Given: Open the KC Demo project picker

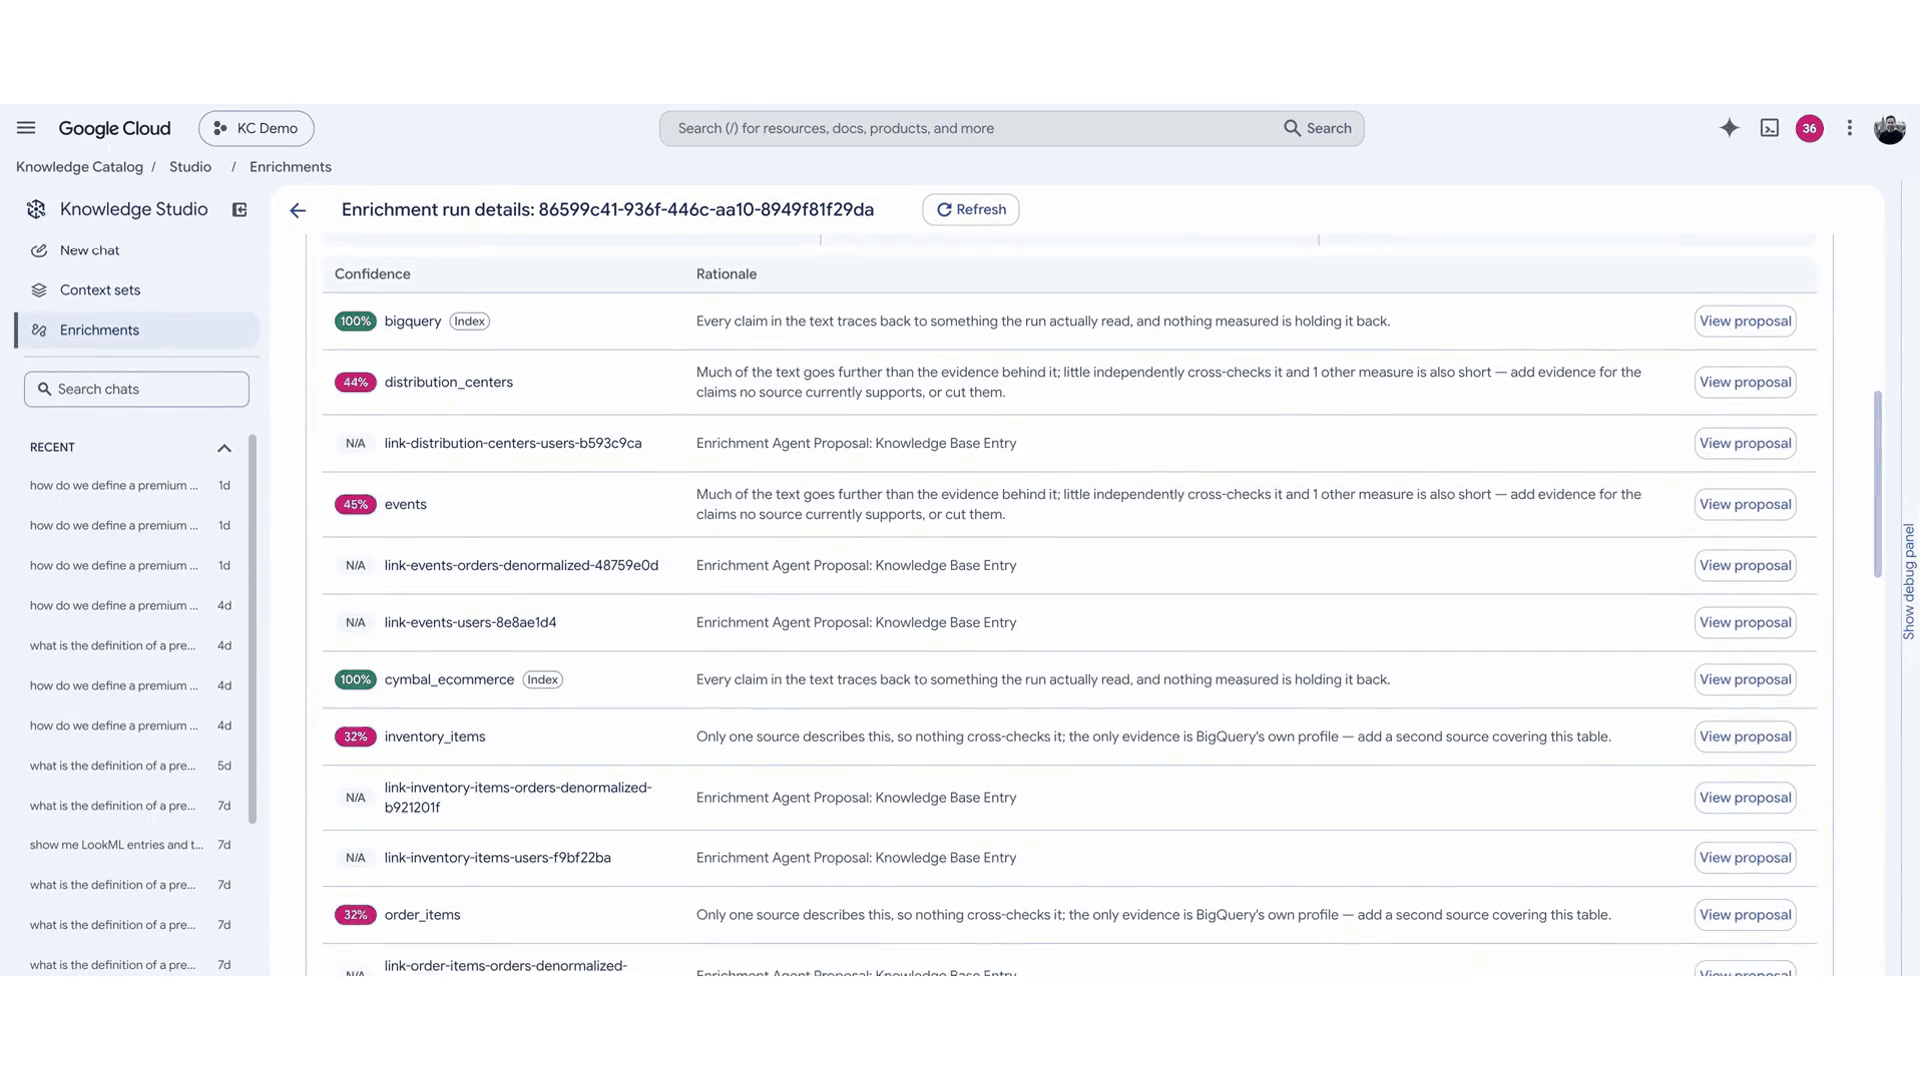Looking at the screenshot, I should tap(256, 128).
